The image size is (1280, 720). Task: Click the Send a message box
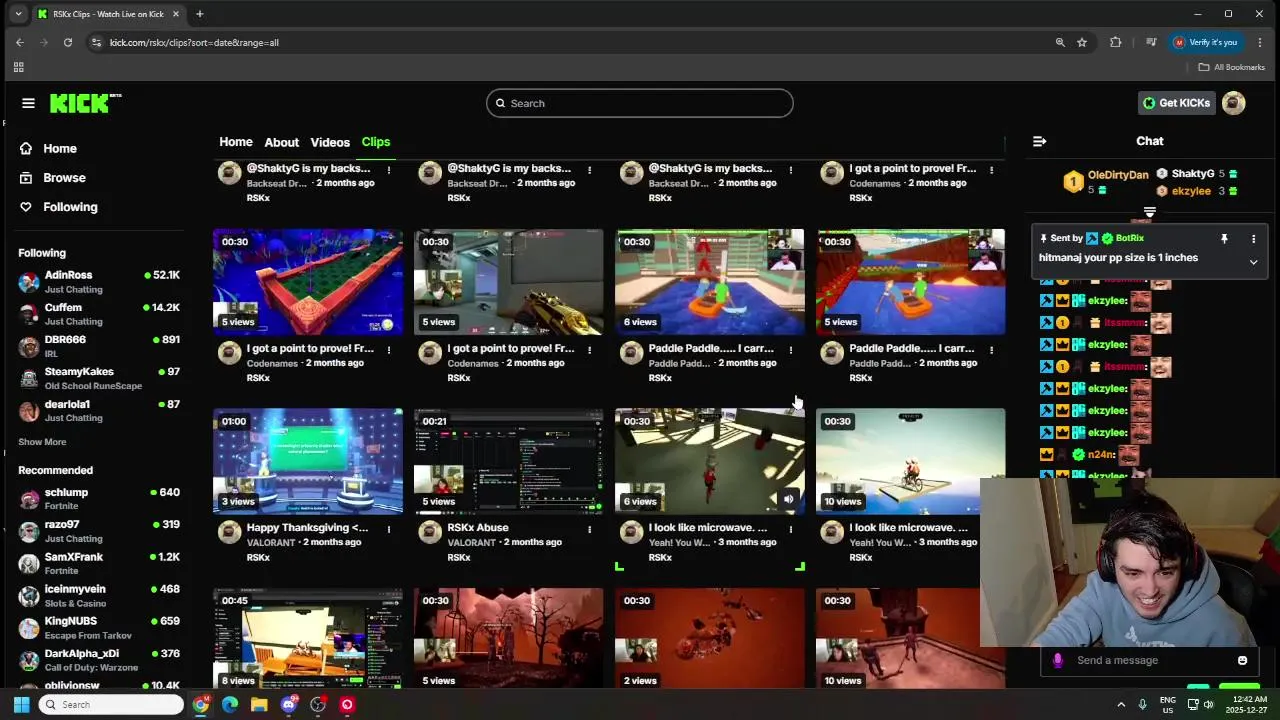pos(1148,660)
